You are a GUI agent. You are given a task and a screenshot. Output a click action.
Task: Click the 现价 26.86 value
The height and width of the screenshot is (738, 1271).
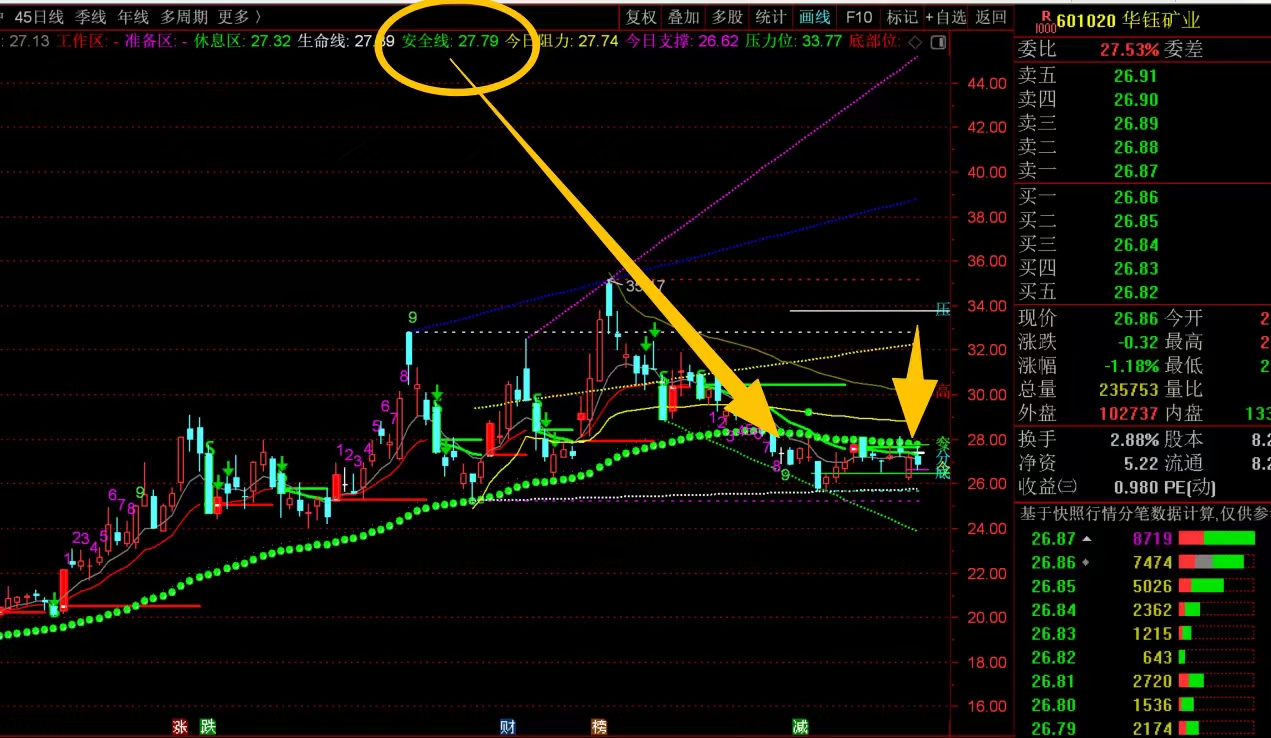coord(1135,319)
